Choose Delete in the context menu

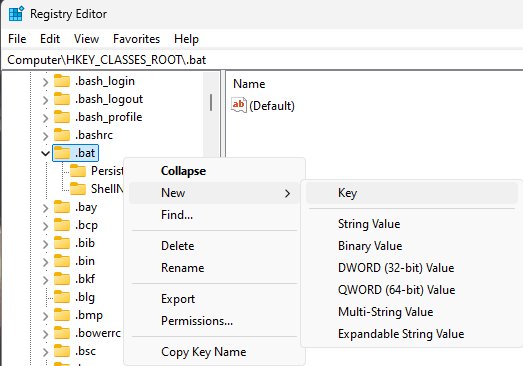pos(214,246)
